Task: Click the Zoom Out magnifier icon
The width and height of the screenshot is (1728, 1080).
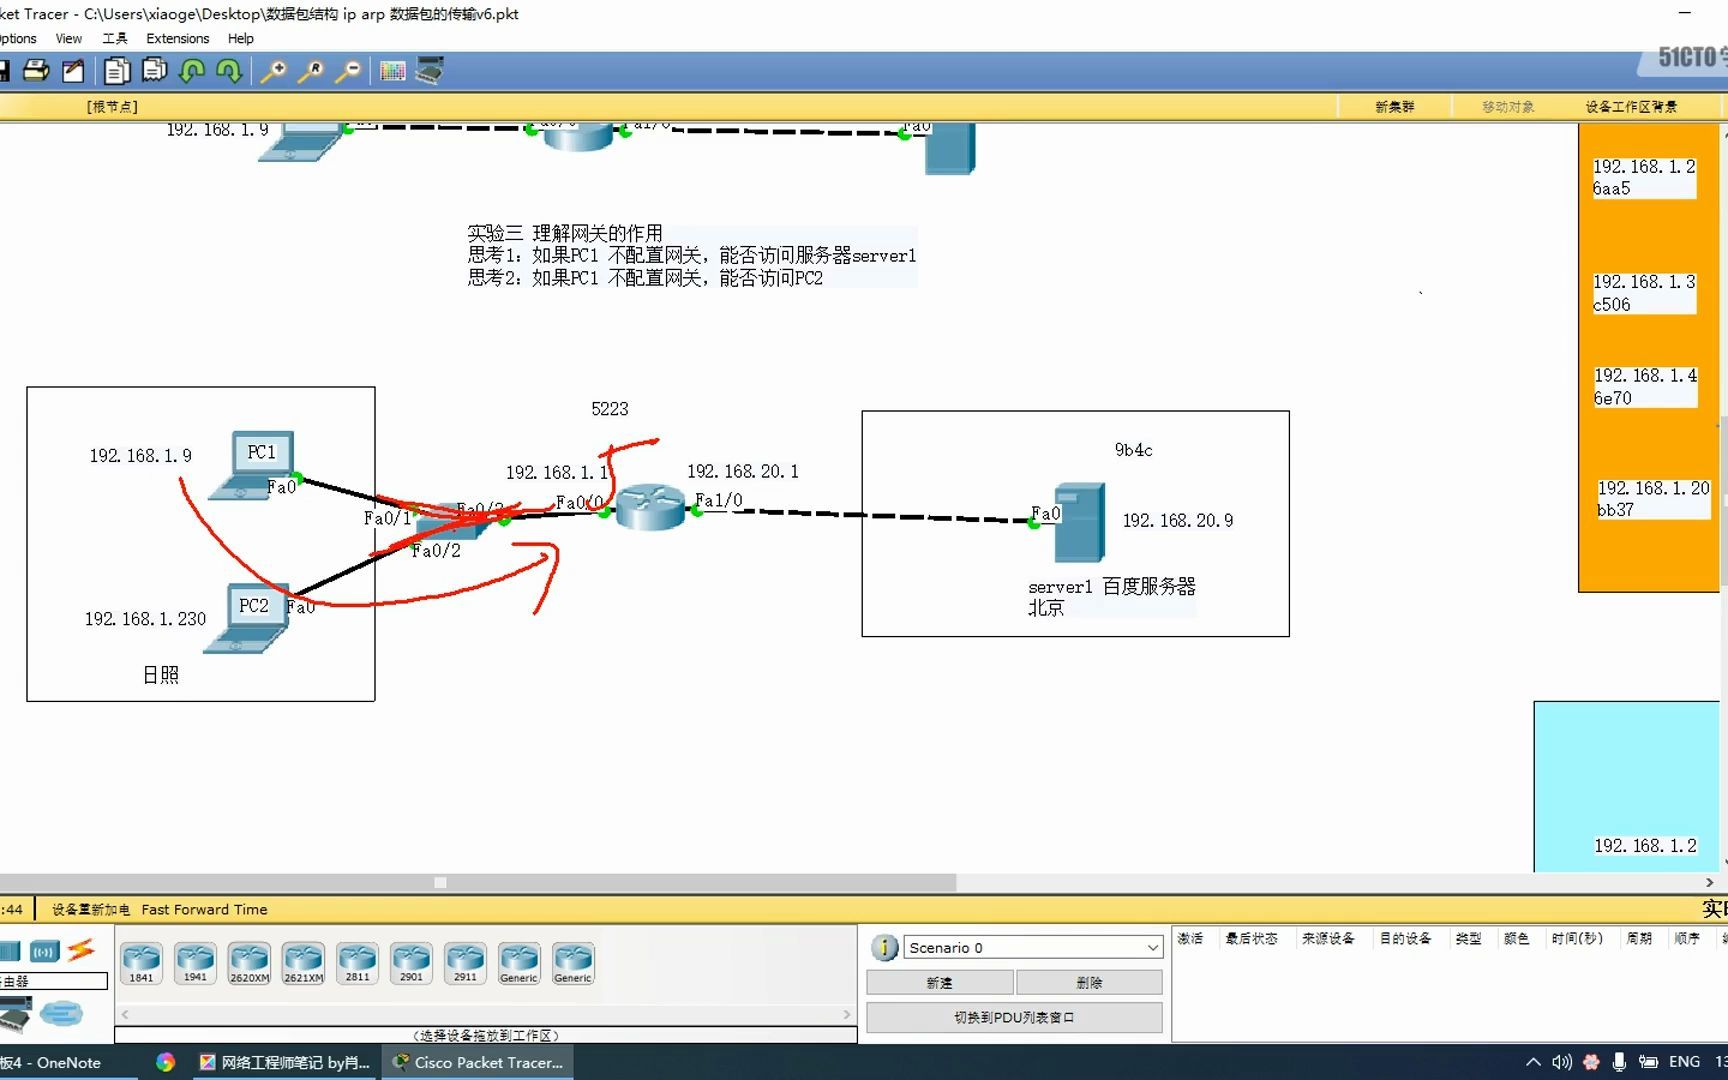Action: tap(348, 71)
